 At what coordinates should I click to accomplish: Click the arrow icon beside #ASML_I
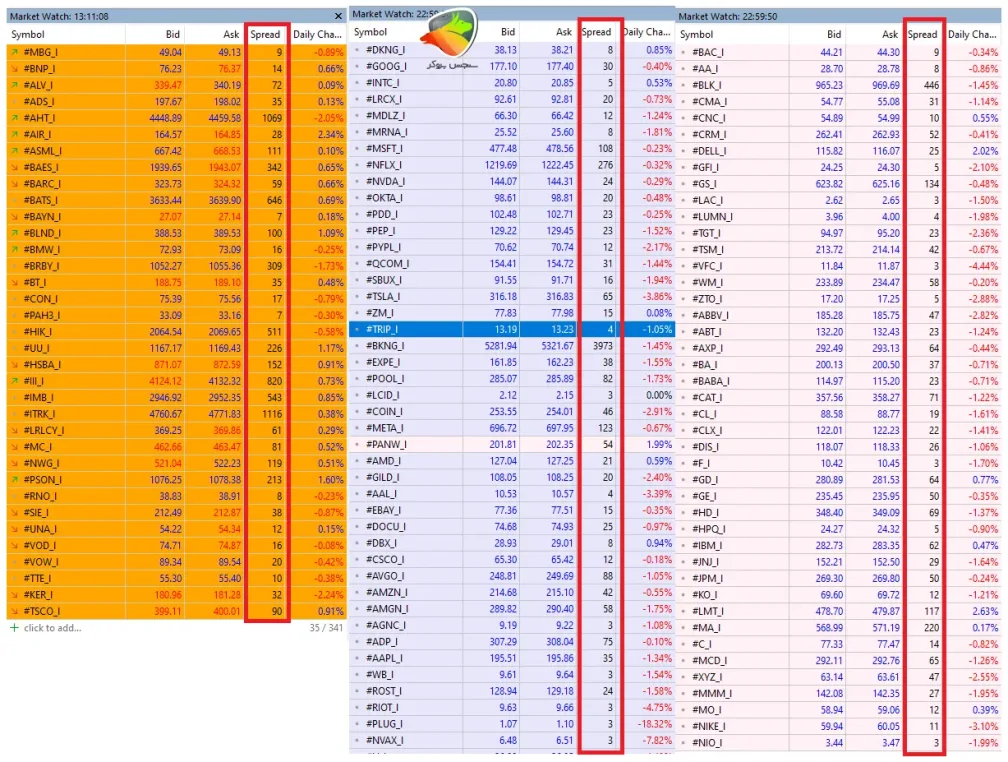pyautogui.click(x=14, y=151)
